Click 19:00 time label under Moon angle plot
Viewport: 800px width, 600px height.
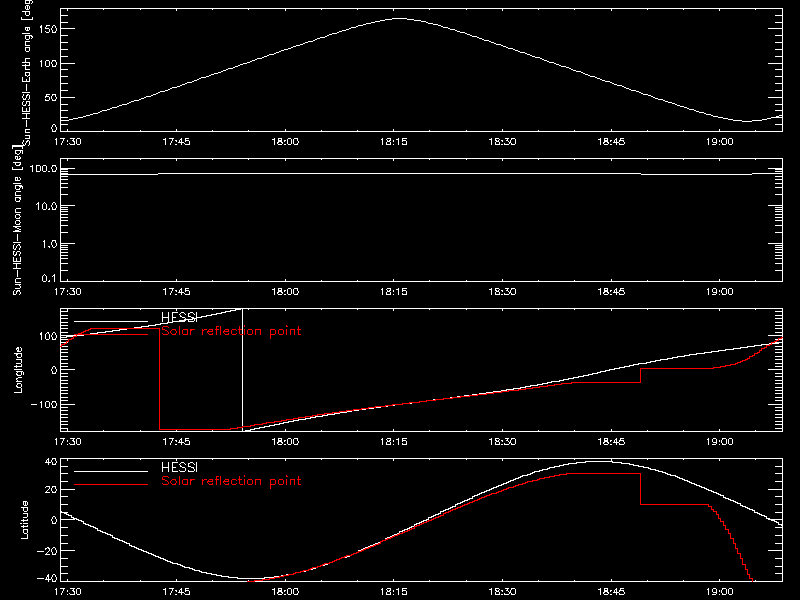[x=719, y=291]
